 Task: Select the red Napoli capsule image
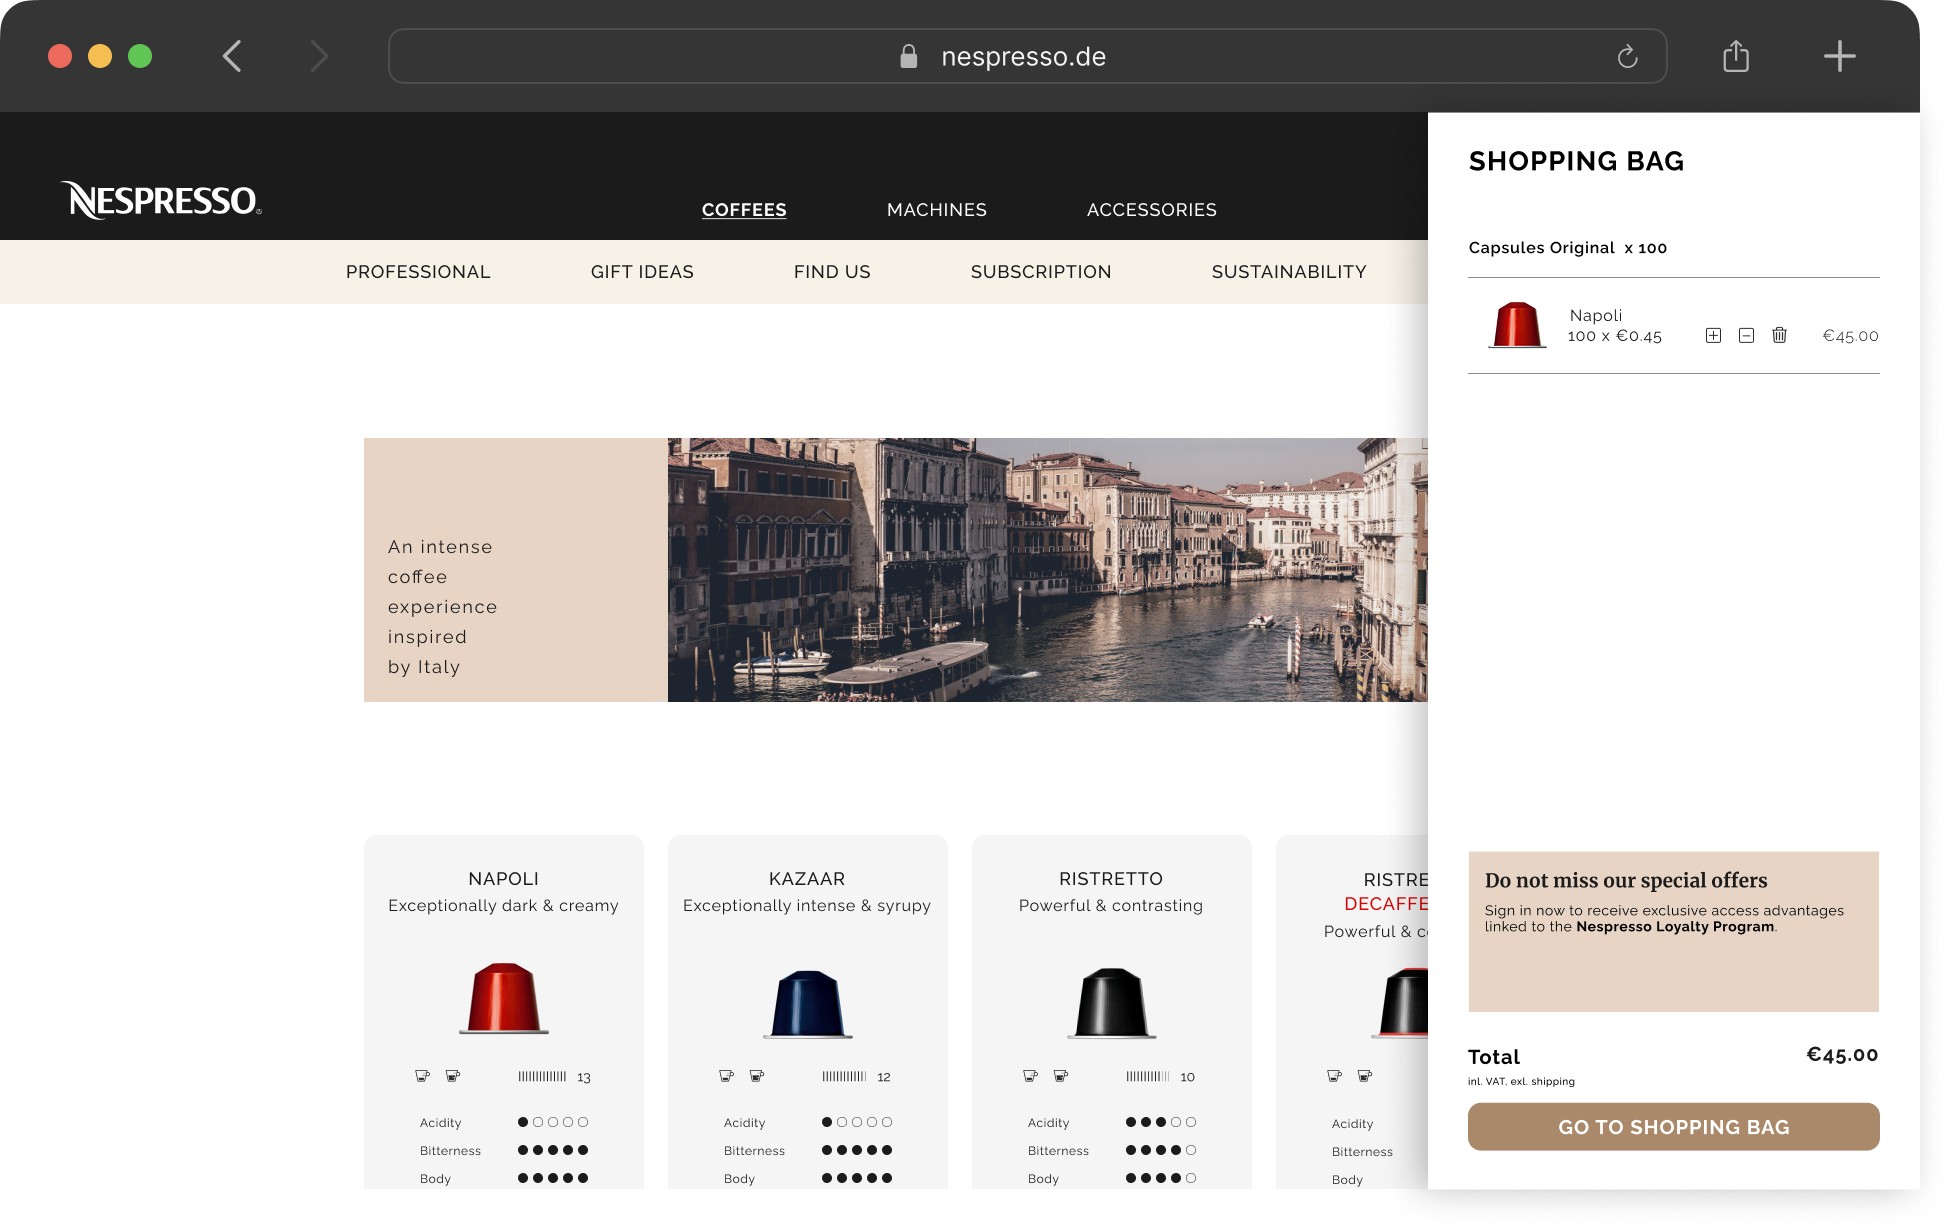point(504,998)
